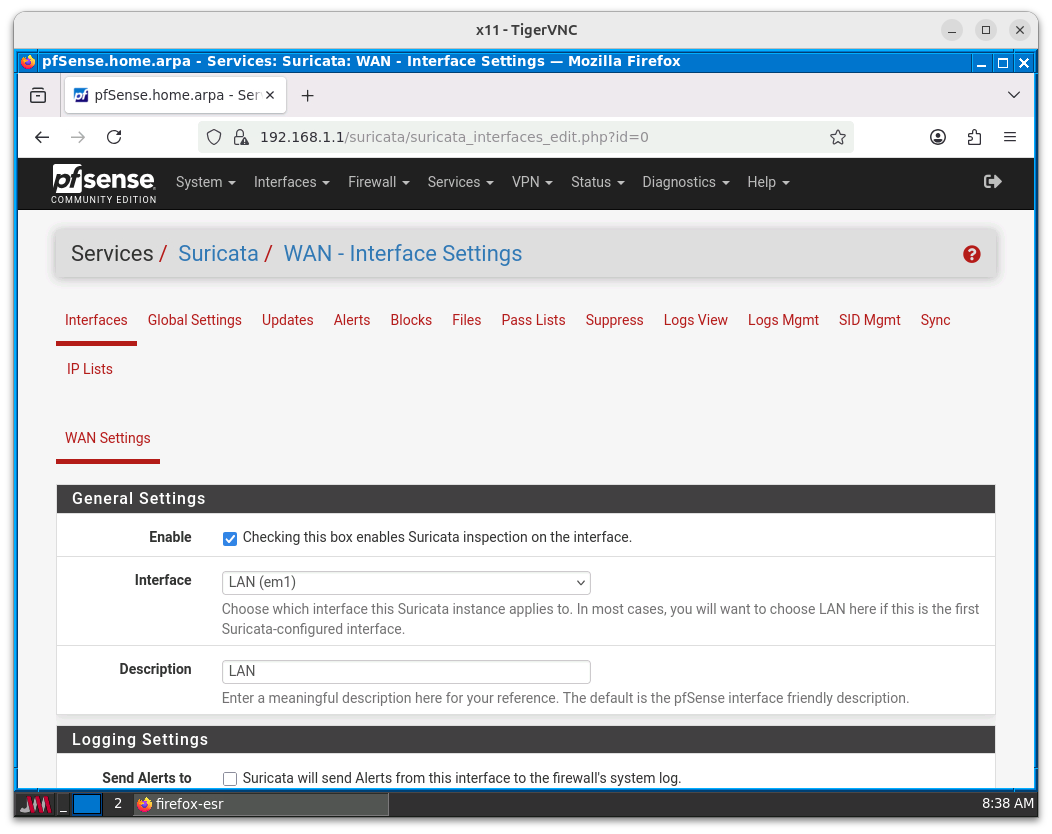Open the Alerts tab

[x=352, y=321]
